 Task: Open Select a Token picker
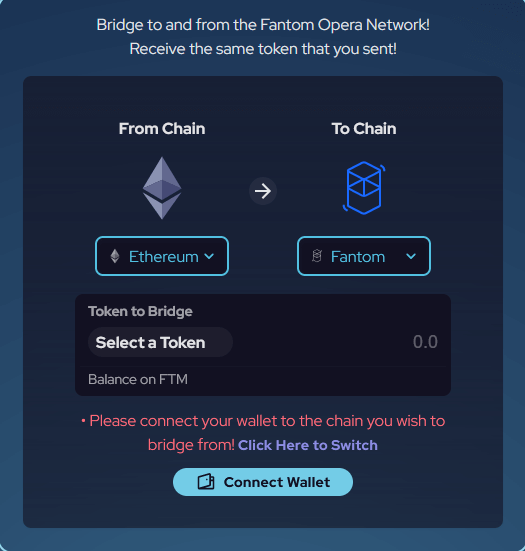[160, 342]
